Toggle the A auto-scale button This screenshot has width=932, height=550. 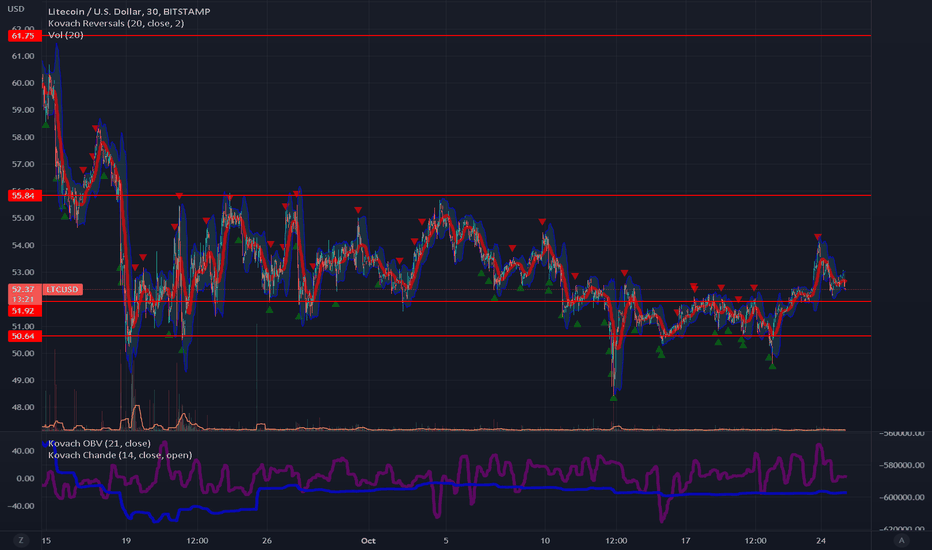(x=902, y=540)
